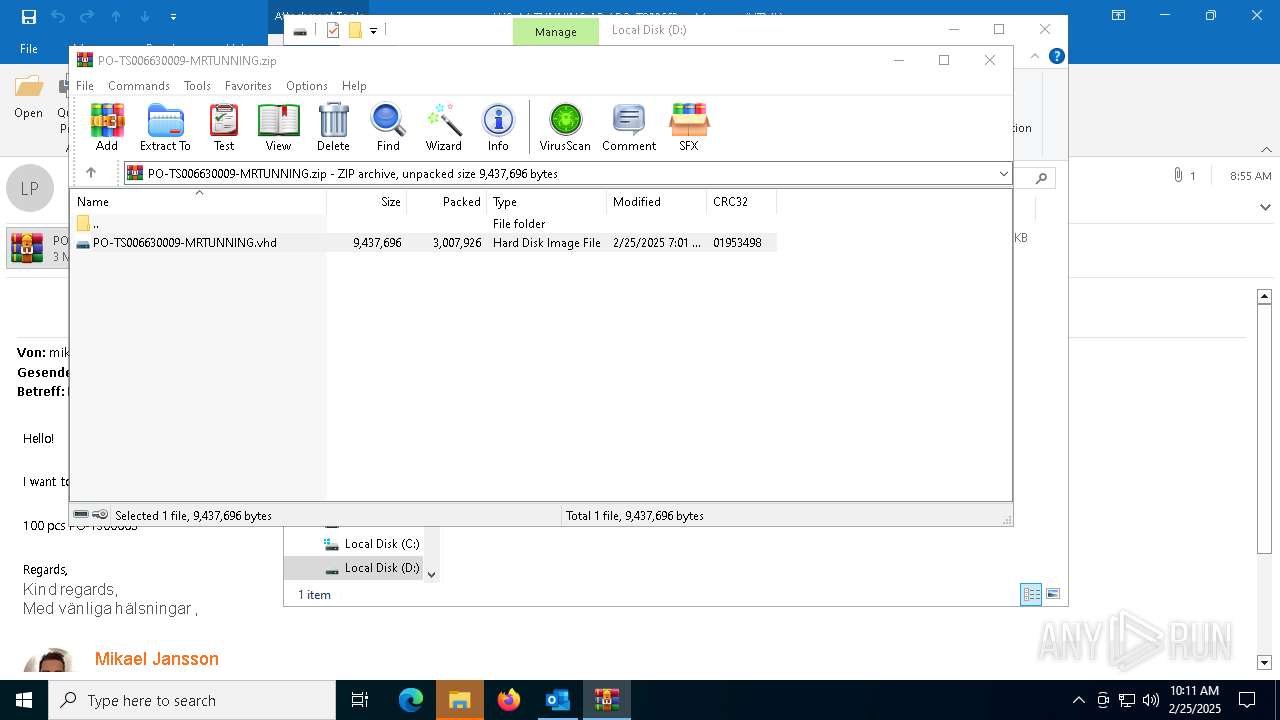Click Explorer help question mark icon
This screenshot has width=1280, height=720.
click(x=1056, y=56)
